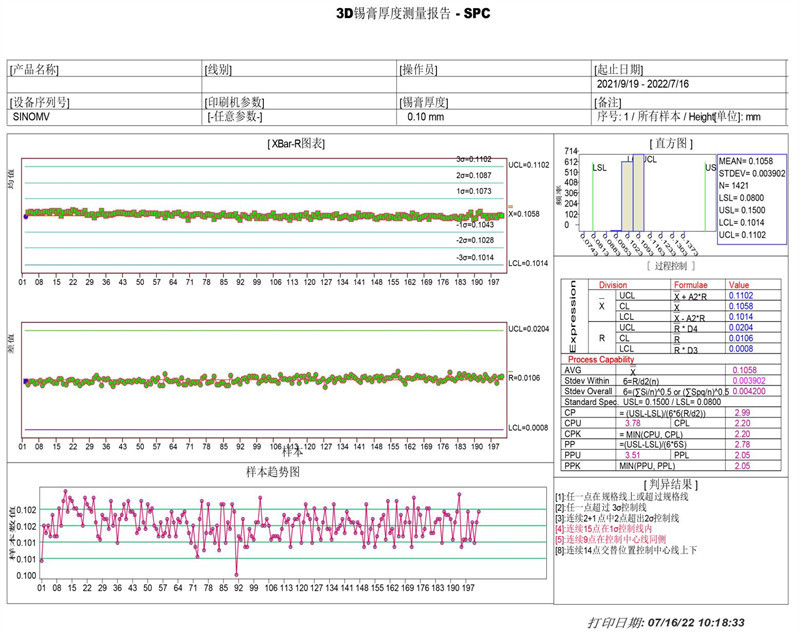Click the purple first data point on XBar chart

[26, 215]
